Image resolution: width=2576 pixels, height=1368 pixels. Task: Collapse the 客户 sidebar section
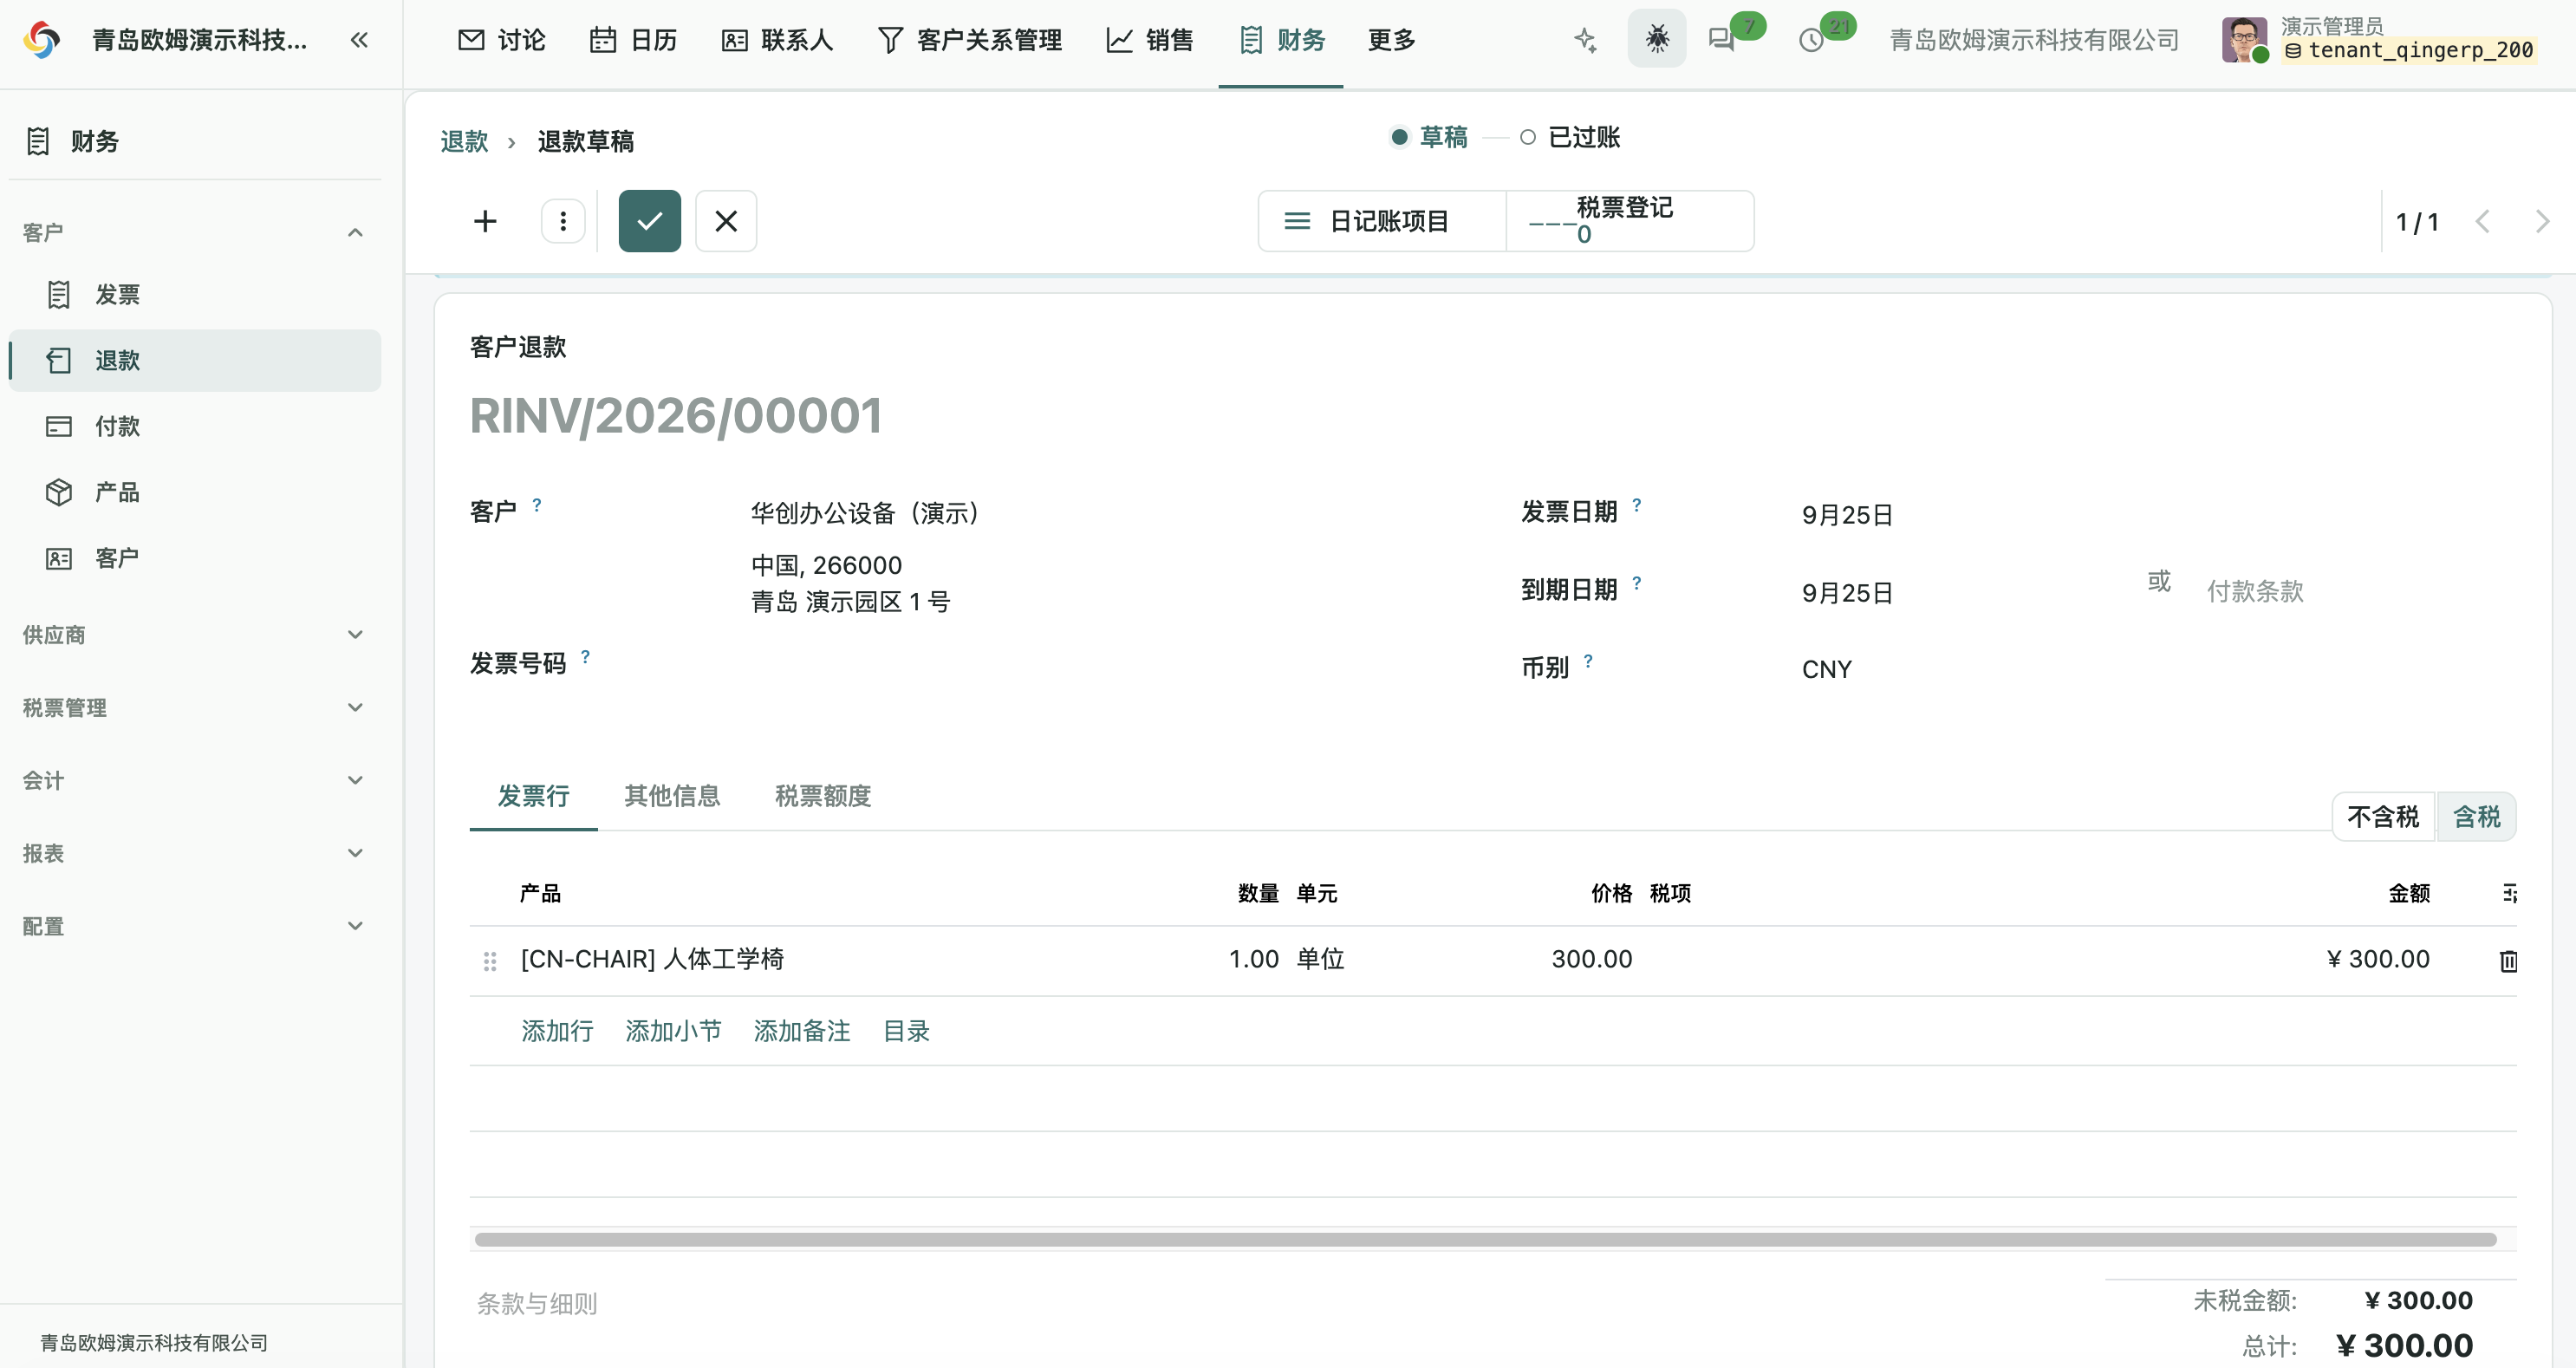(194, 233)
